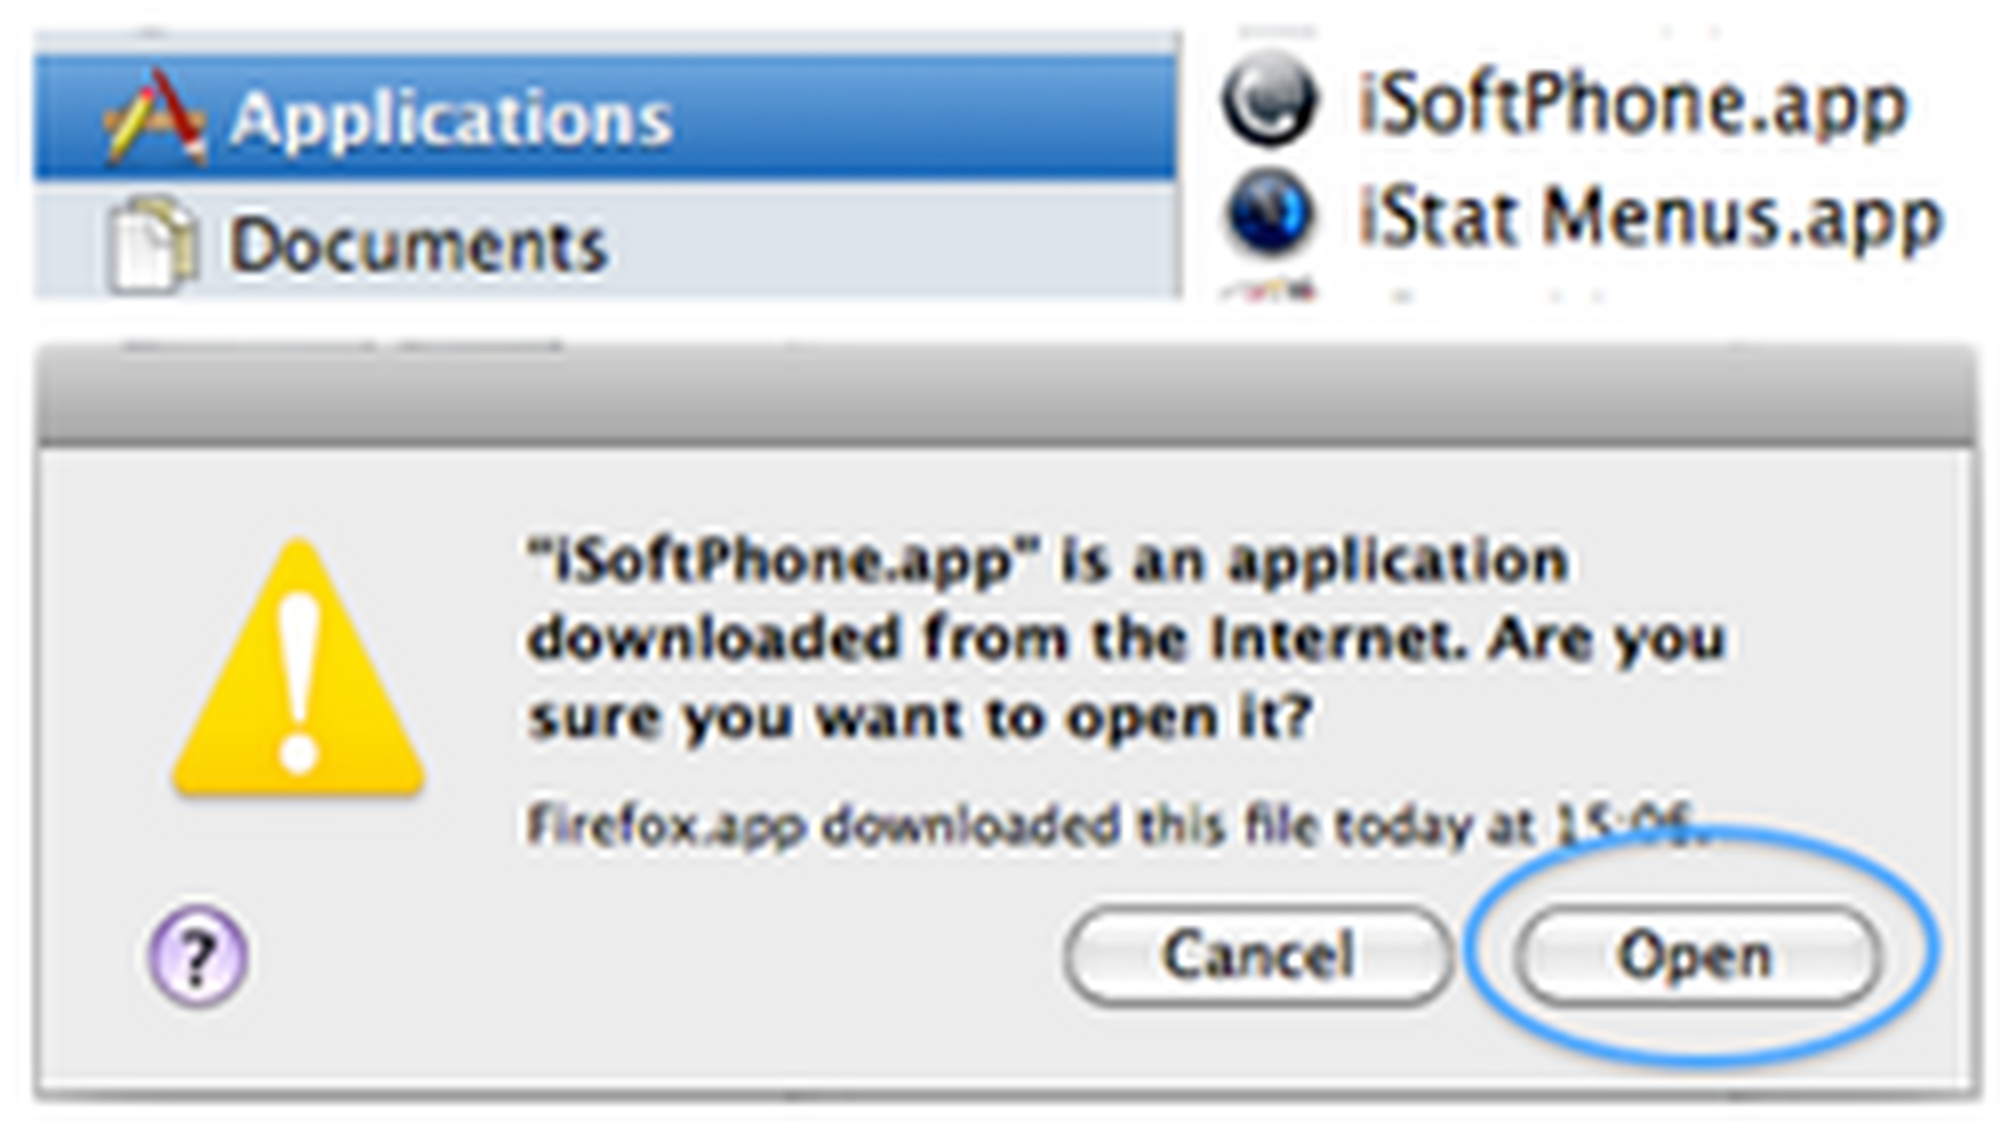
Task: Click the dialog's gray title bar
Action: coord(1005,395)
